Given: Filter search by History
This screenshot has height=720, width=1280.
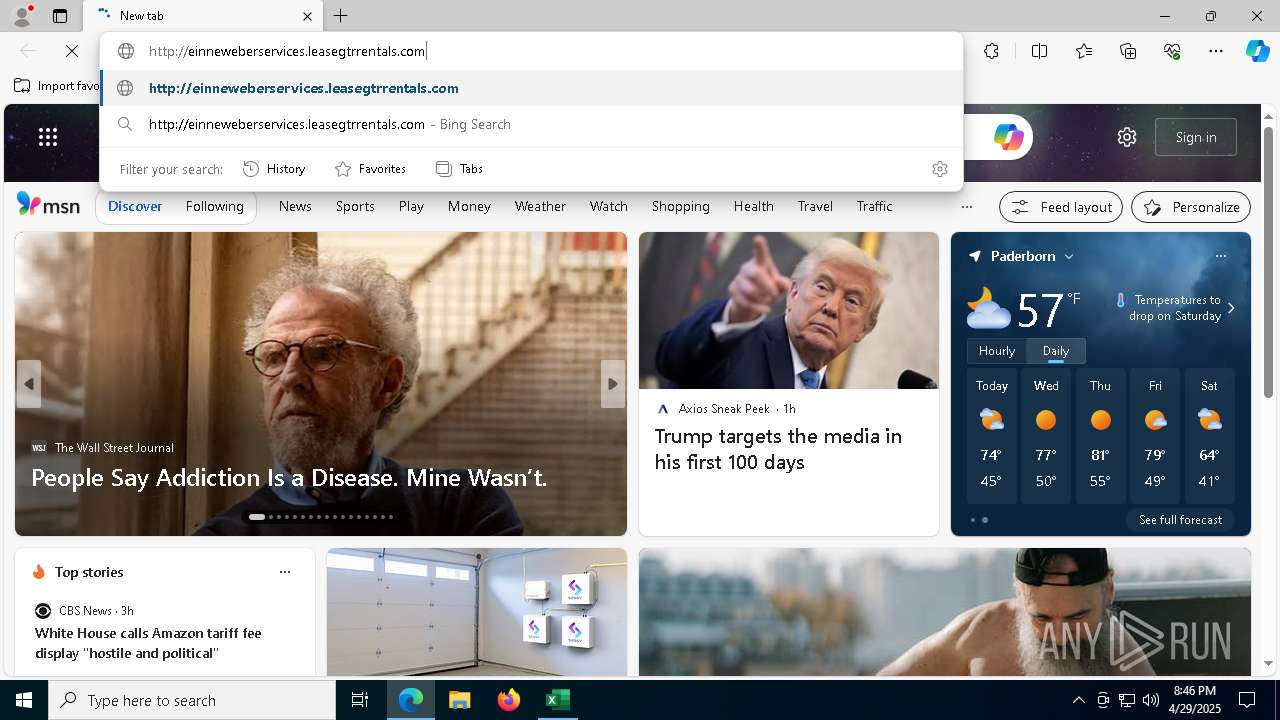Looking at the screenshot, I should pyautogui.click(x=274, y=169).
